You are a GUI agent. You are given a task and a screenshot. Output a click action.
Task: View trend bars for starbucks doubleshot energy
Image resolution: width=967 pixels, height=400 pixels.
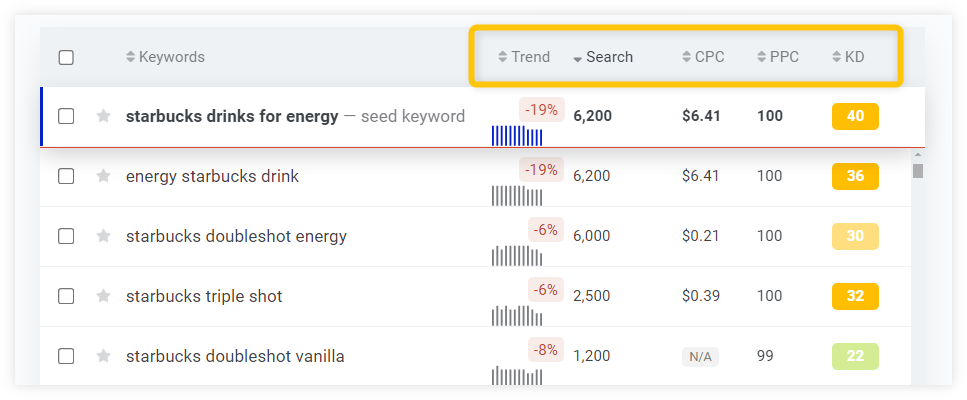[517, 256]
